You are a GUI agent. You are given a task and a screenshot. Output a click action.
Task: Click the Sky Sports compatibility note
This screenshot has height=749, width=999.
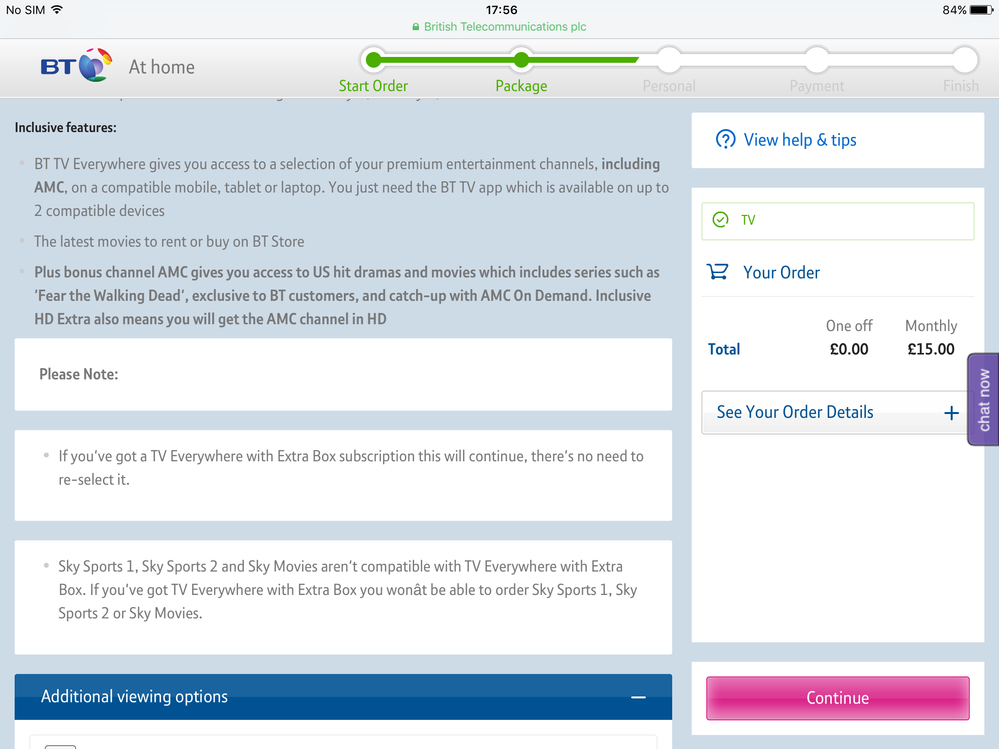[348, 590]
